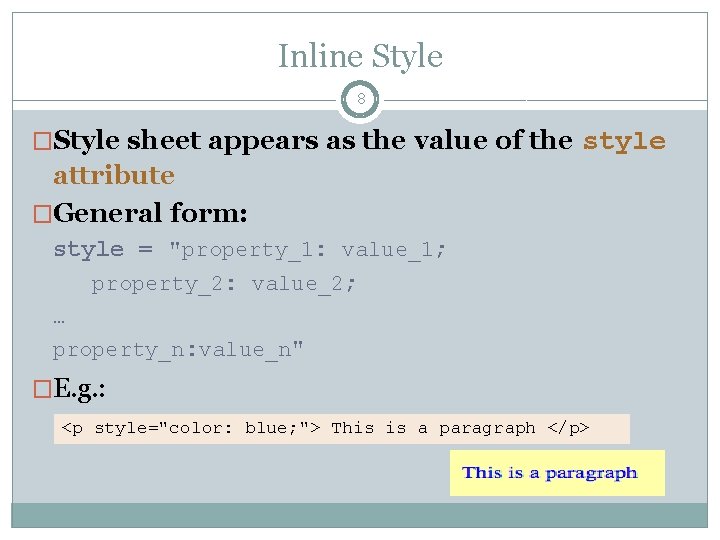Click the teal footer bar of the slide

pyautogui.click(x=360, y=515)
